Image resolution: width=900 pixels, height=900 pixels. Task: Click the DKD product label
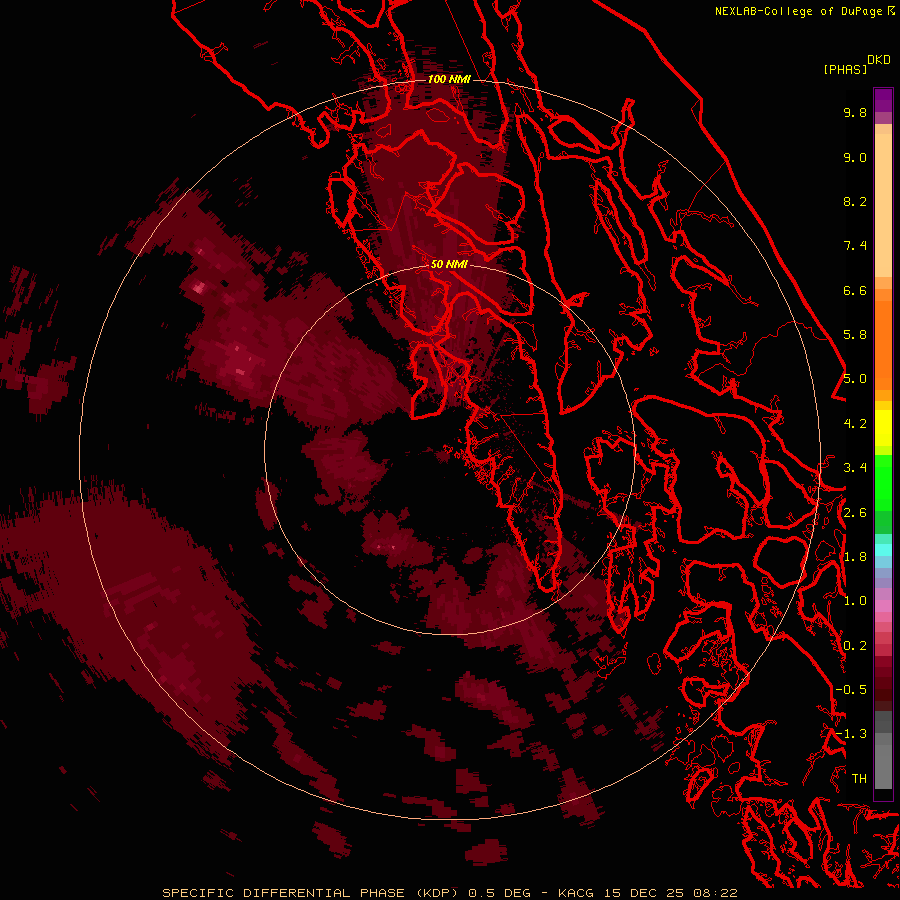[x=878, y=60]
